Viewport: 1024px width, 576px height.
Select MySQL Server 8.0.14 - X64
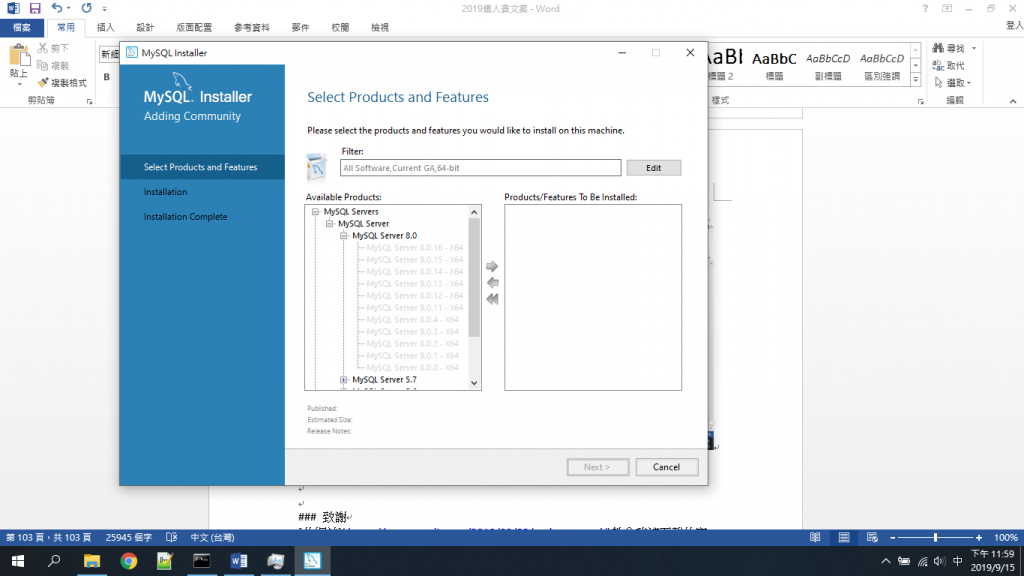pyautogui.click(x=415, y=272)
